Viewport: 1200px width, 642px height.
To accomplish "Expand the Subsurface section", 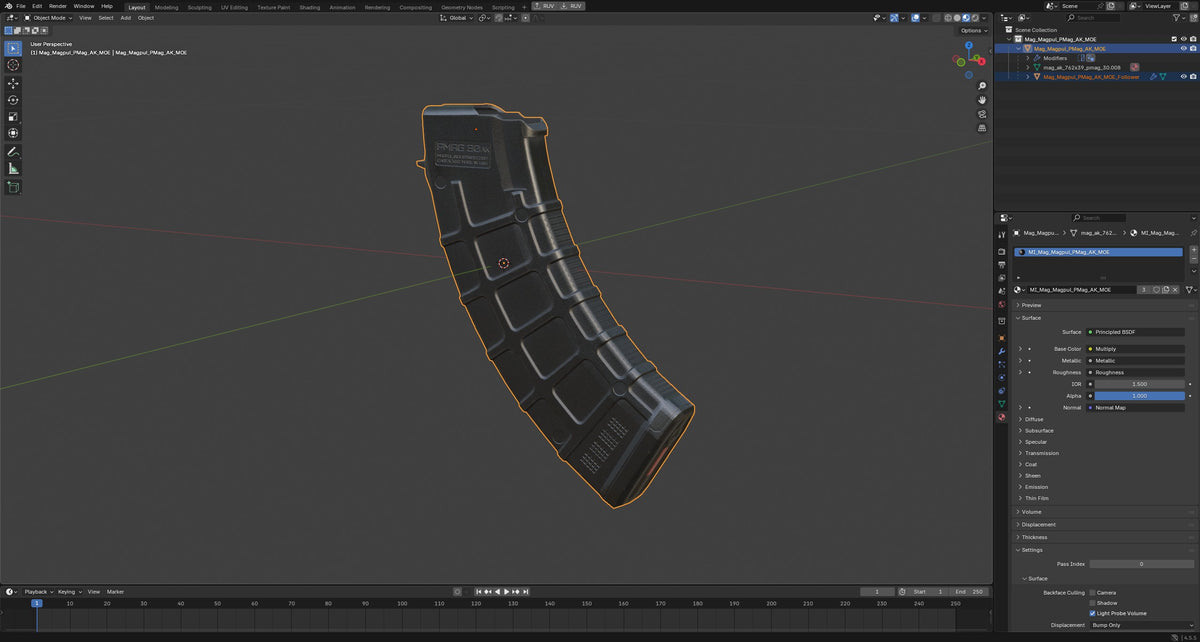I will pyautogui.click(x=1038, y=430).
